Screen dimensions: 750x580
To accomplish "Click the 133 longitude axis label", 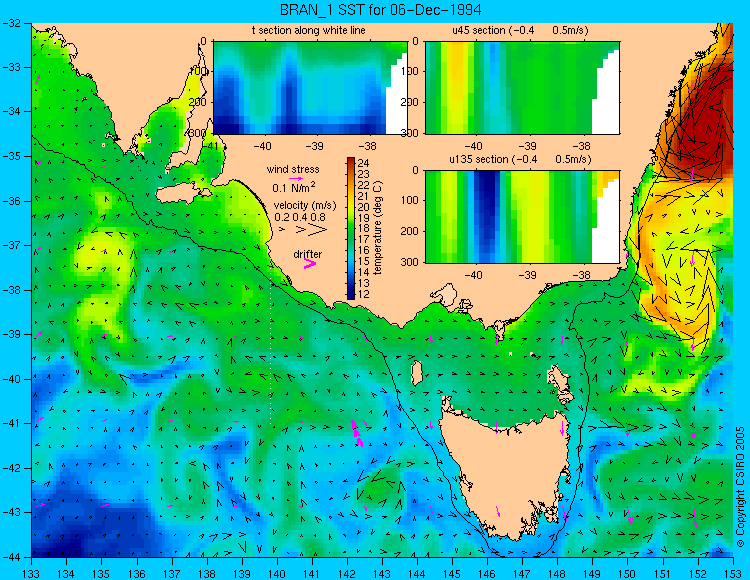I will (x=32, y=574).
